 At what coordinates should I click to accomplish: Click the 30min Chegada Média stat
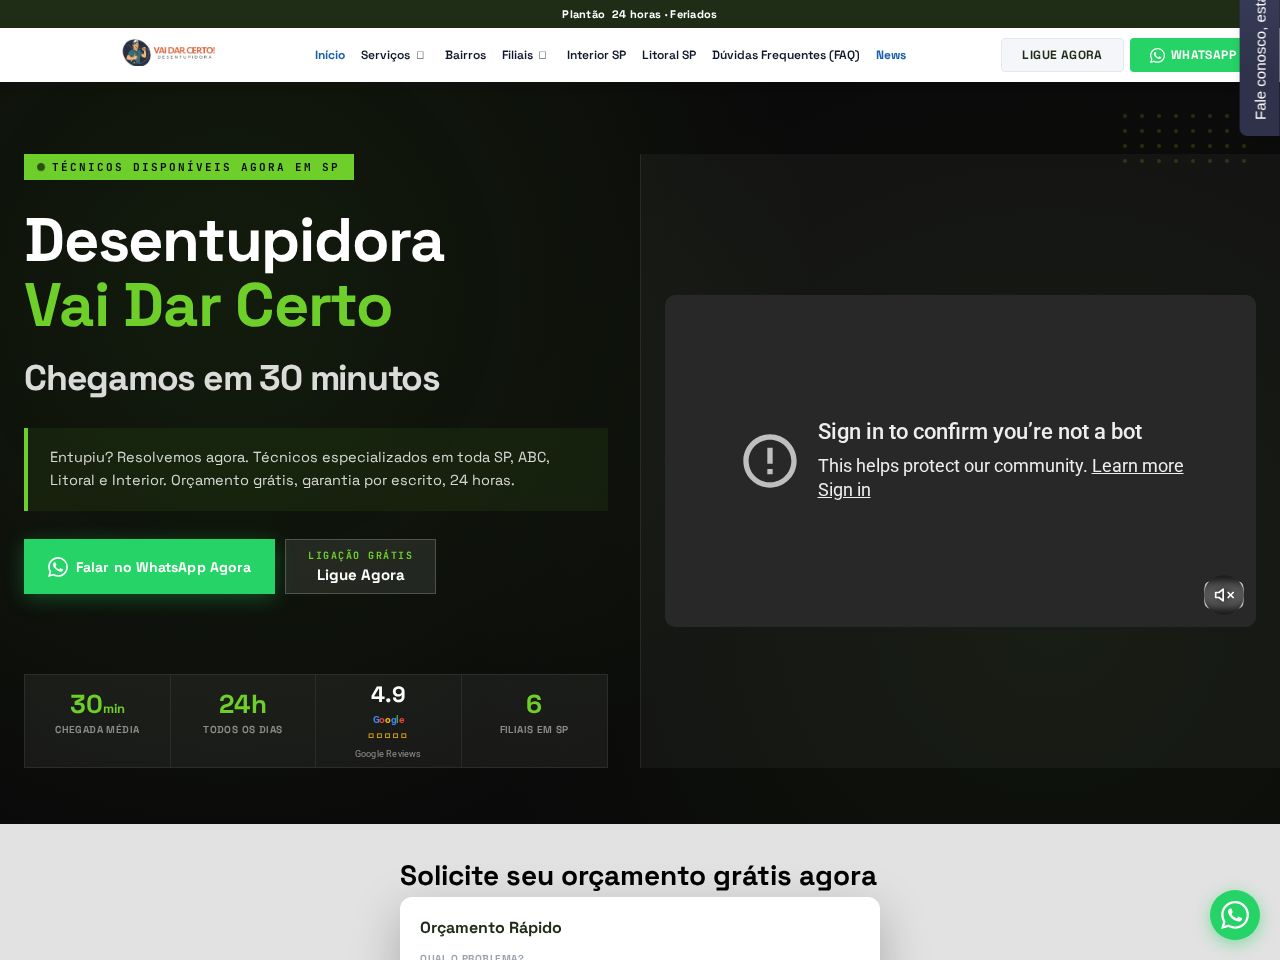point(97,721)
